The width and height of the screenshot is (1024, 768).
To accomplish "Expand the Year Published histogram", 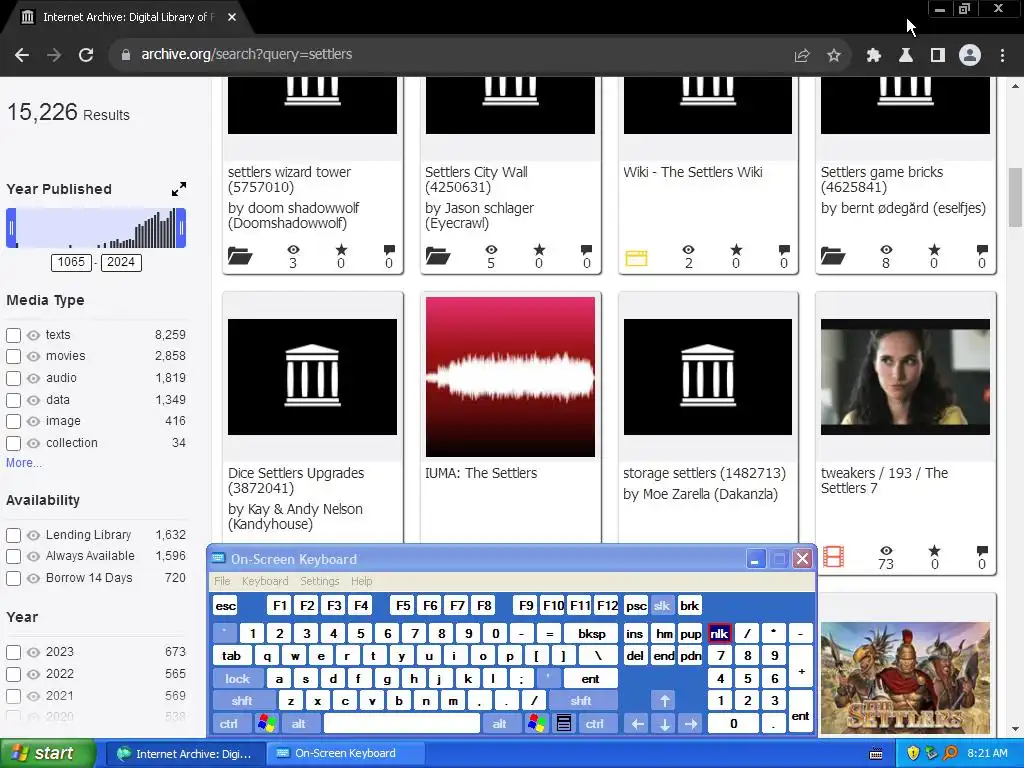I will pyautogui.click(x=179, y=189).
